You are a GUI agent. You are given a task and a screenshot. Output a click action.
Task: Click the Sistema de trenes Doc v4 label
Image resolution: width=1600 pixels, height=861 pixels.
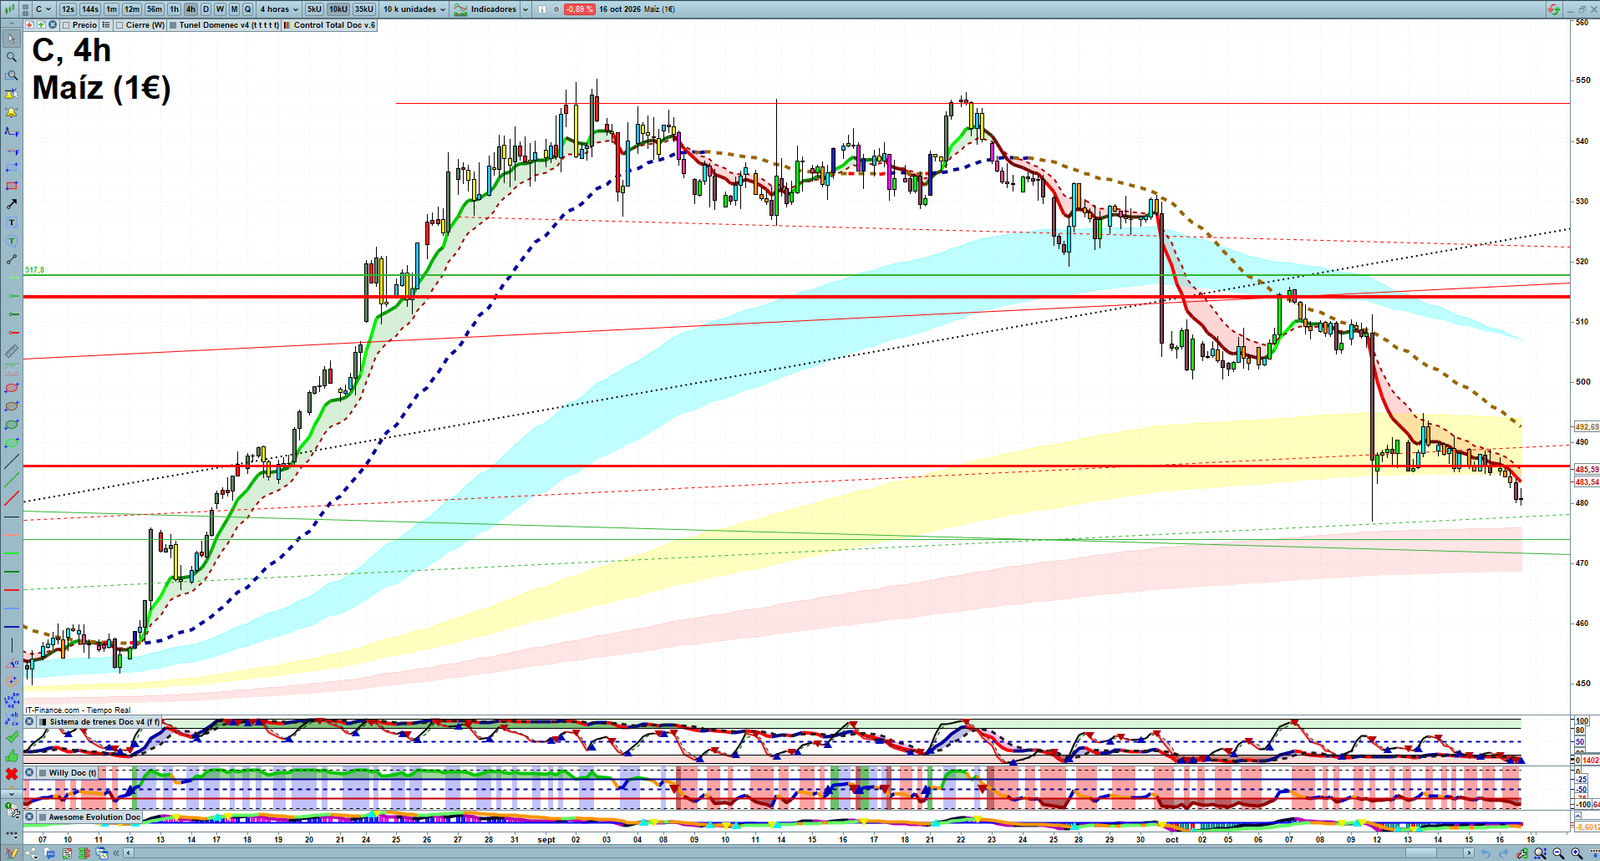(x=103, y=722)
